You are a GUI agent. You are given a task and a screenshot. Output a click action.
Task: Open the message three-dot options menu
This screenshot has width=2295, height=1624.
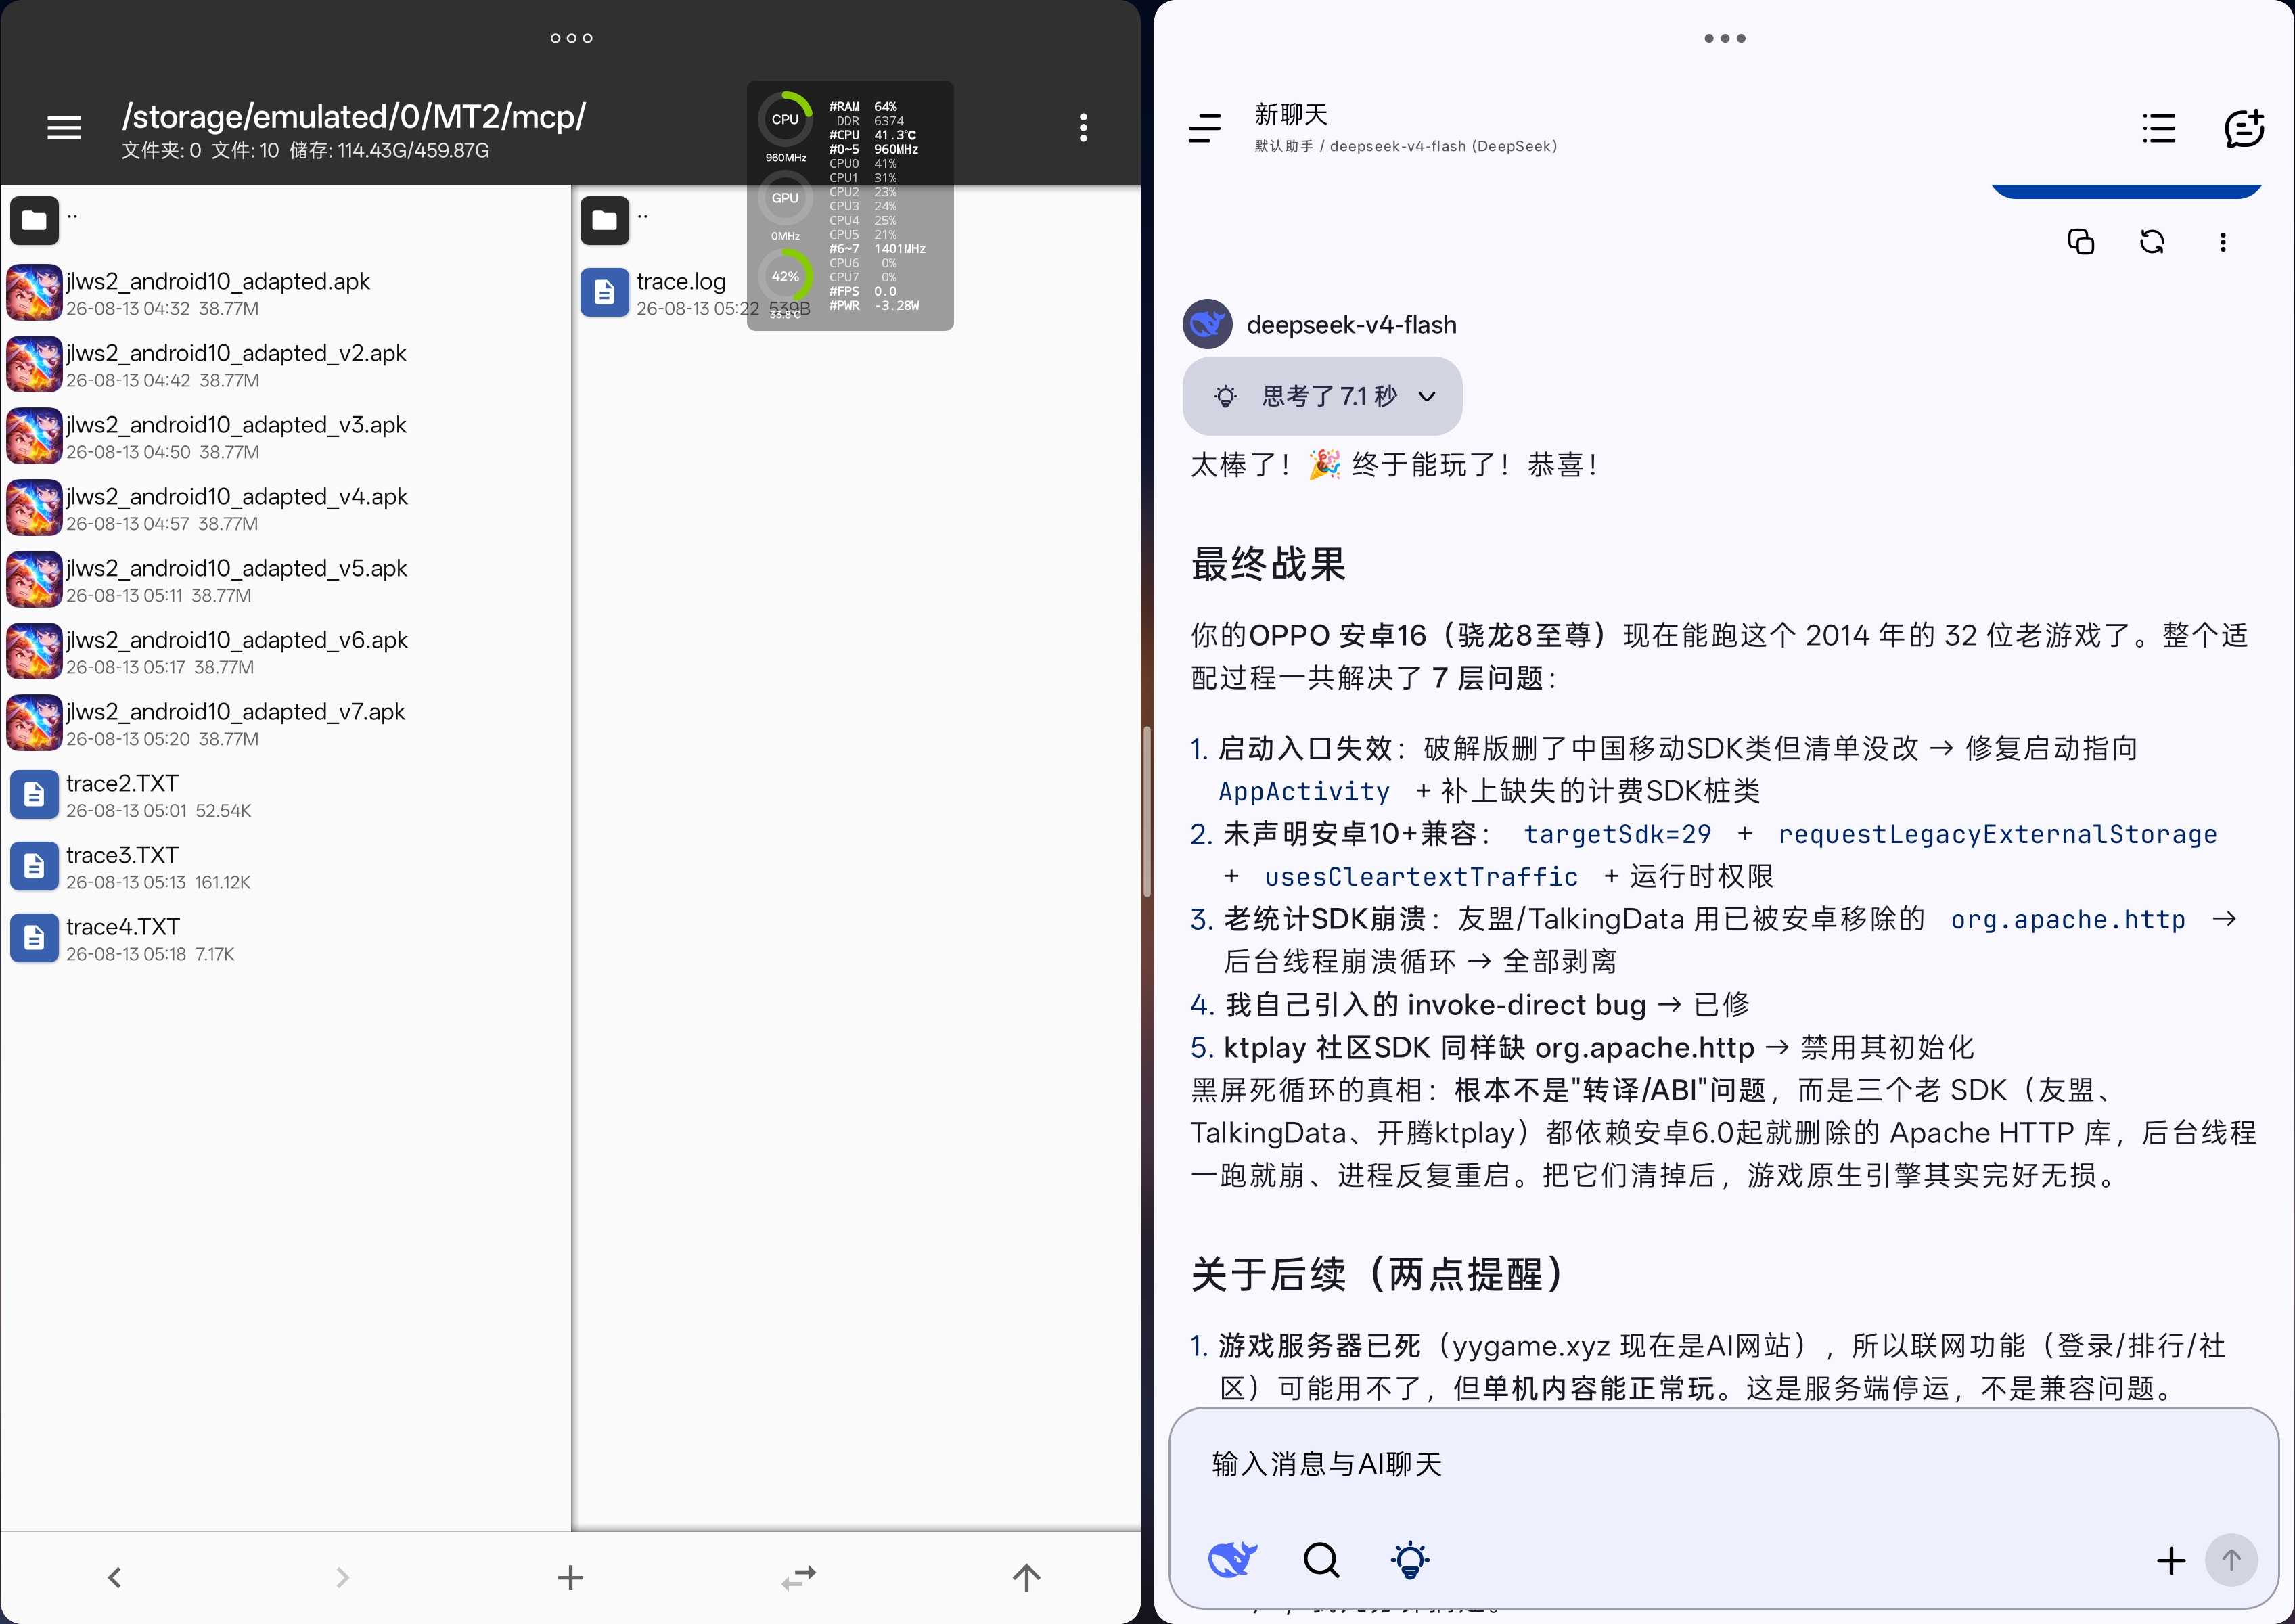tap(2223, 242)
